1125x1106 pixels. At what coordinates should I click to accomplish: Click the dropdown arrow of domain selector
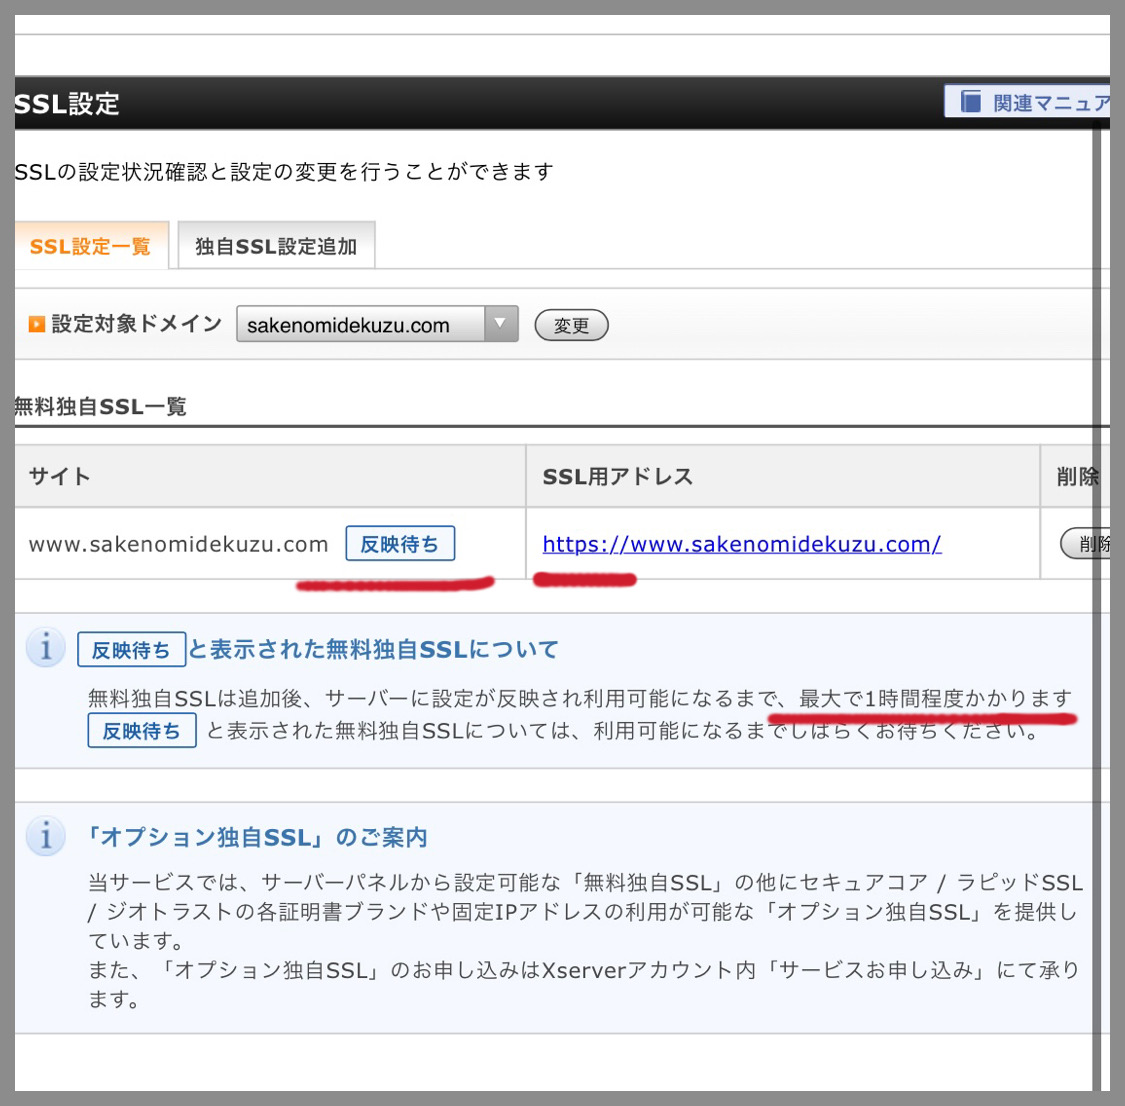coord(501,324)
